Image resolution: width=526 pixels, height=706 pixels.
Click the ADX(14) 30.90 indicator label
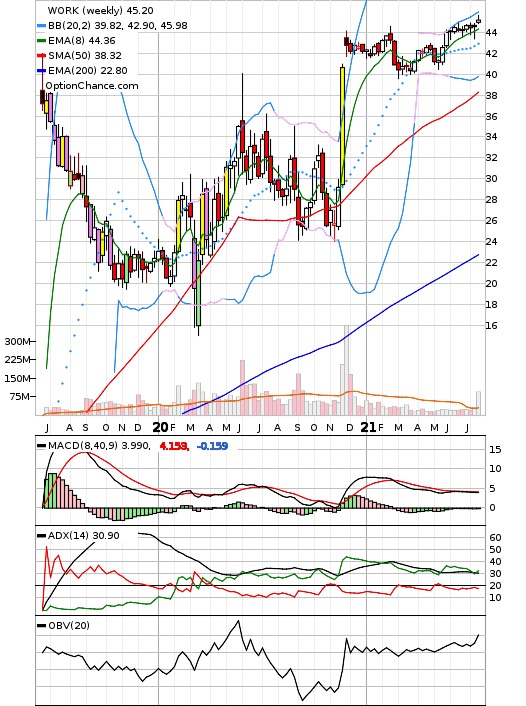[84, 535]
